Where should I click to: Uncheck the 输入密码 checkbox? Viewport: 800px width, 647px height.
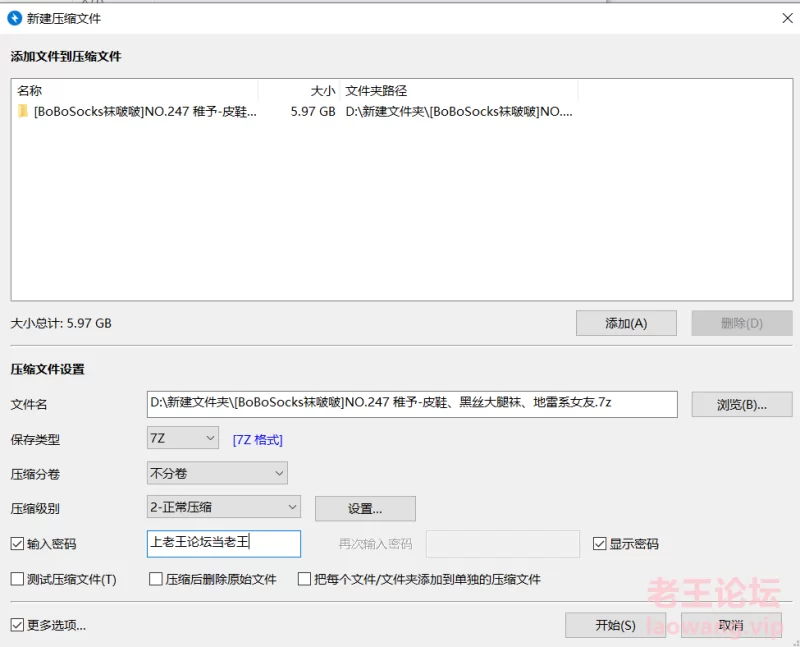(18, 544)
